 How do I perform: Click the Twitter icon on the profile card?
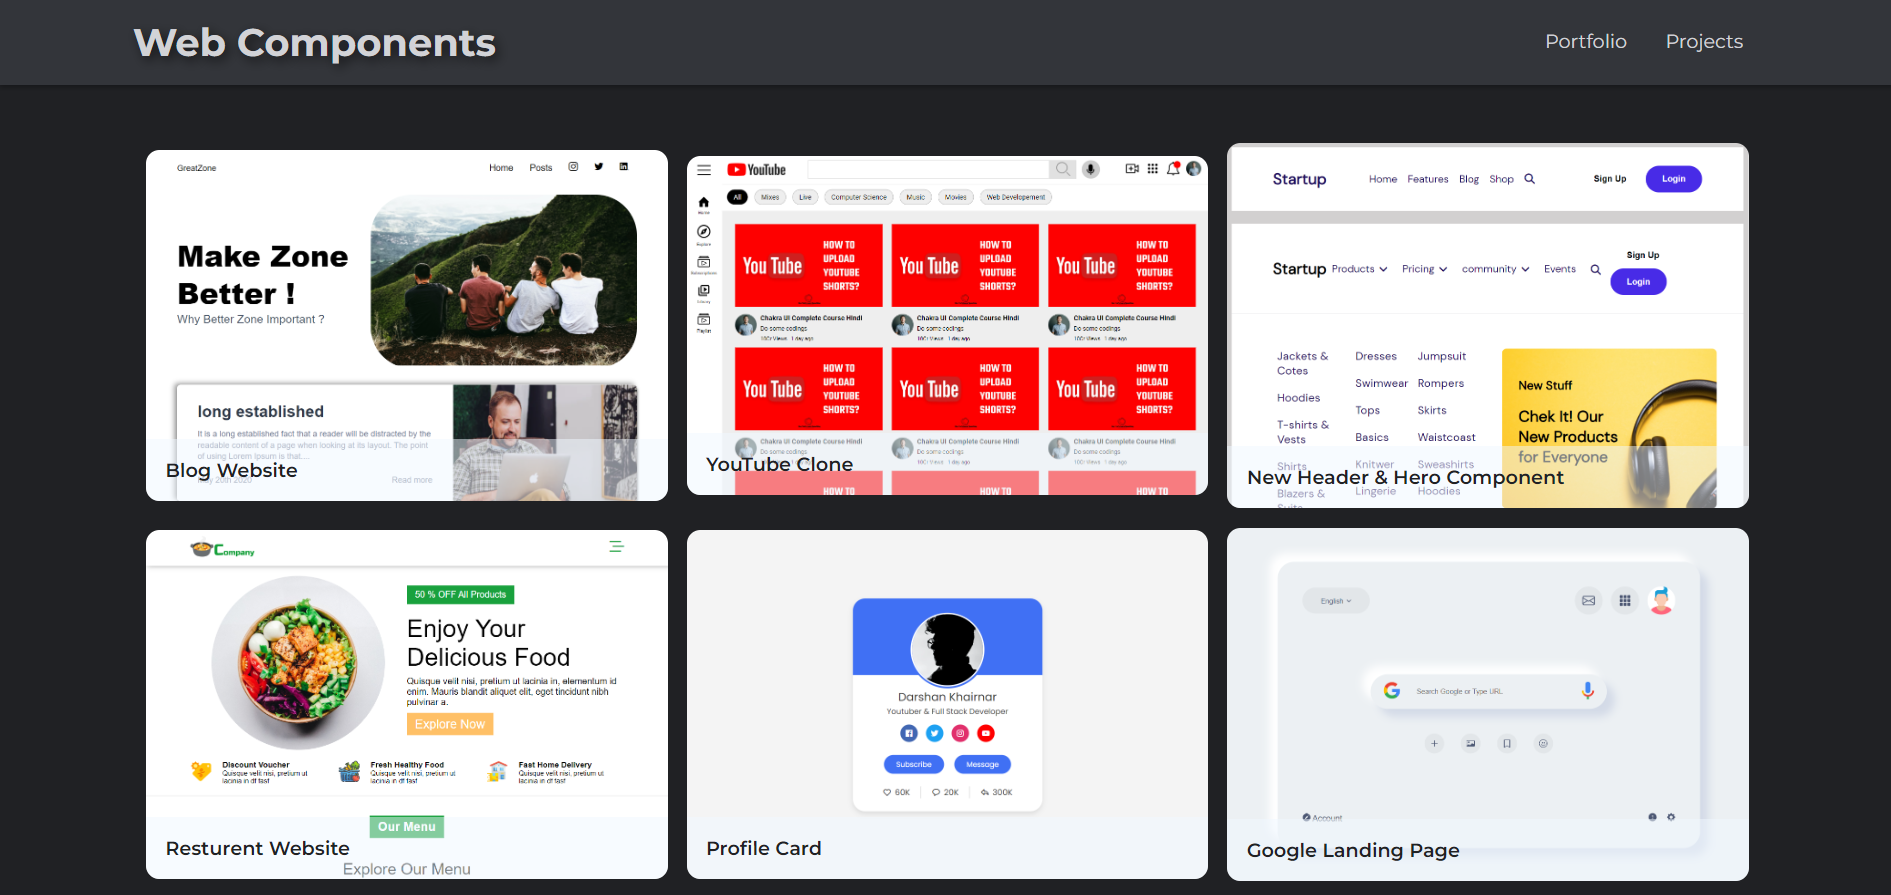coord(935,733)
